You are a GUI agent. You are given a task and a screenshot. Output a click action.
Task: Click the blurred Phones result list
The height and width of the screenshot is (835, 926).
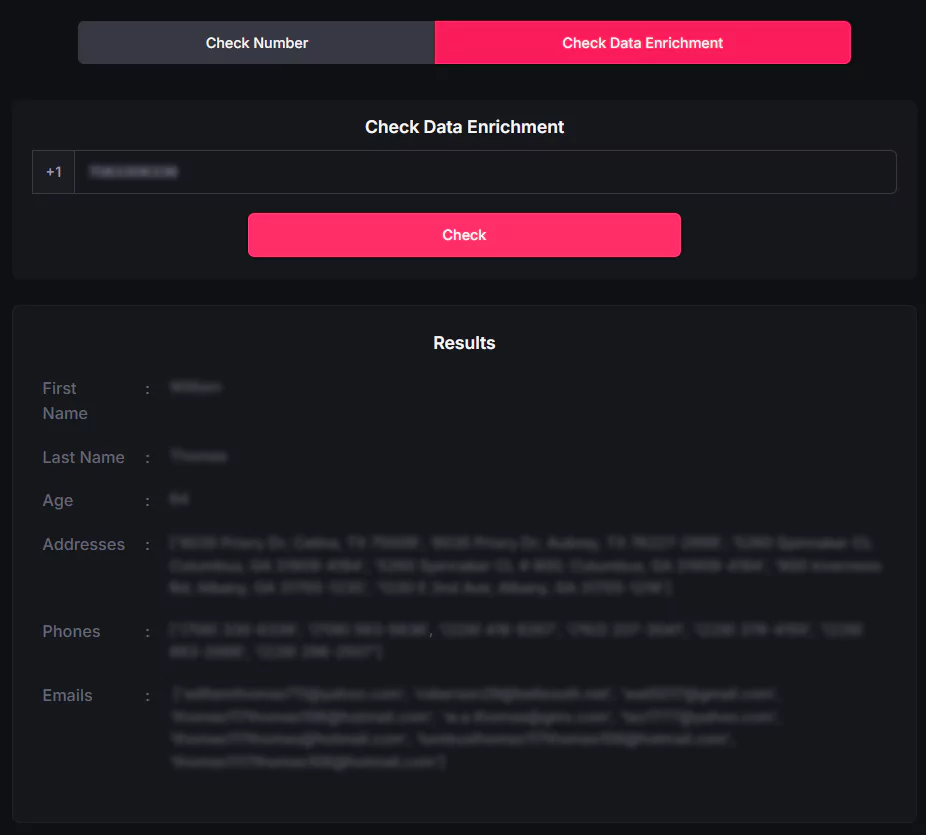tap(516, 641)
